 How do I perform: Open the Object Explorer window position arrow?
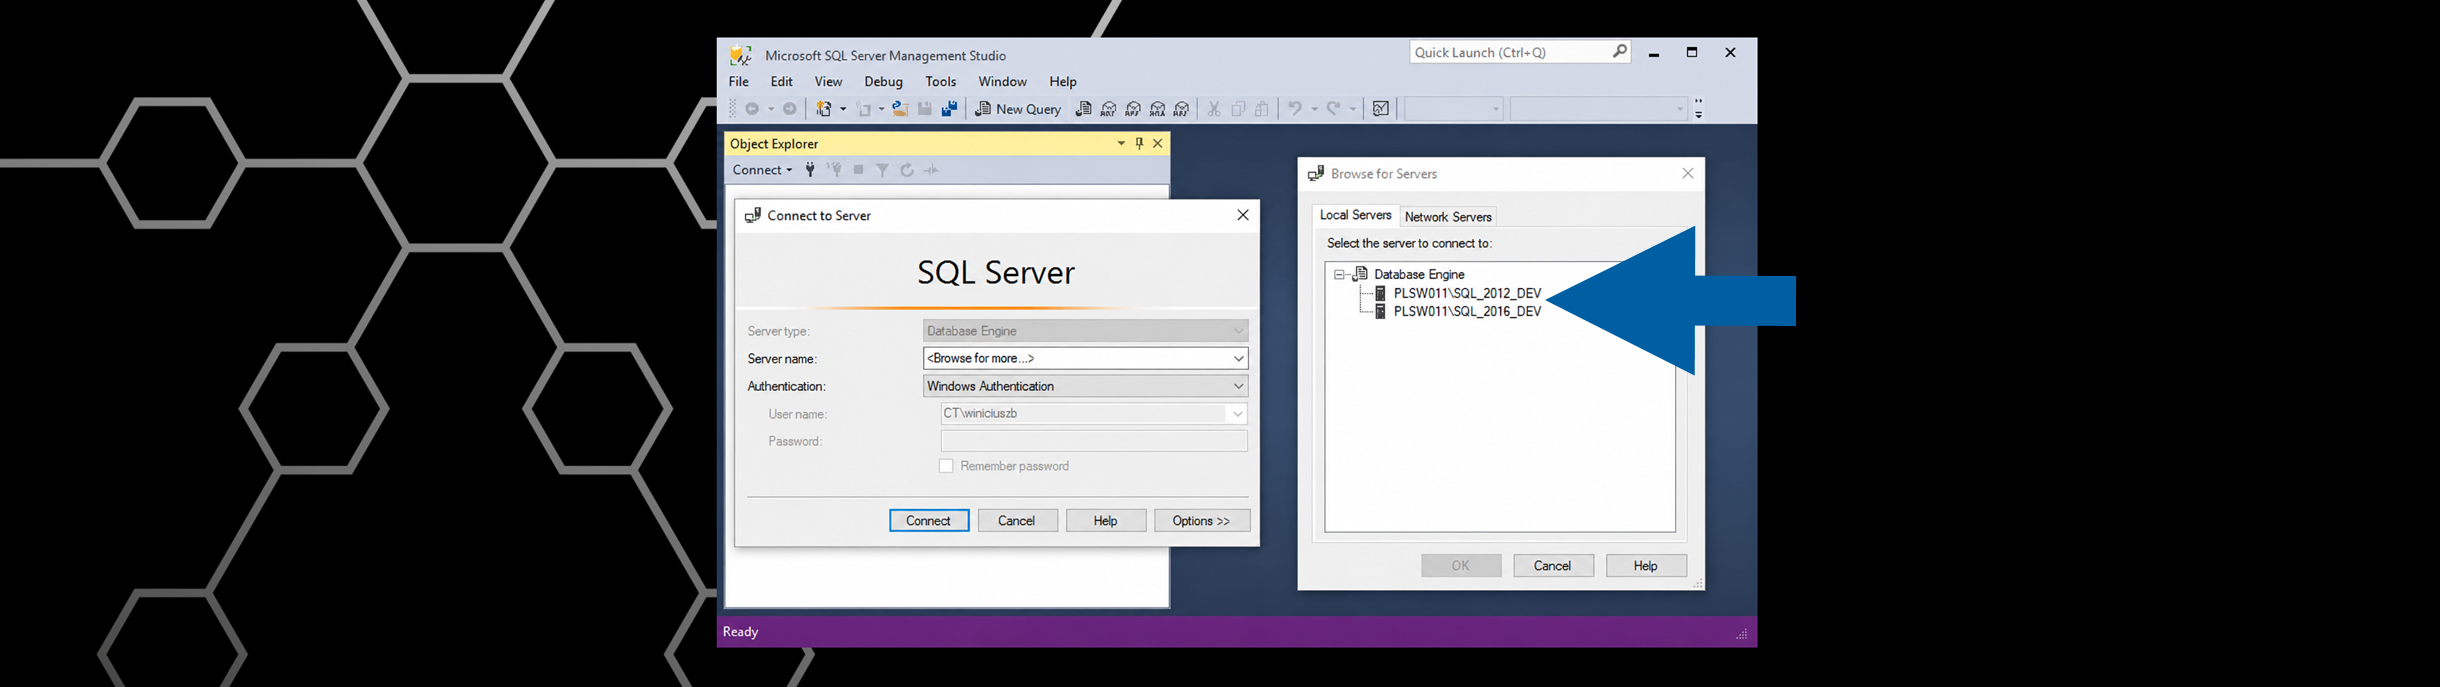1121,143
